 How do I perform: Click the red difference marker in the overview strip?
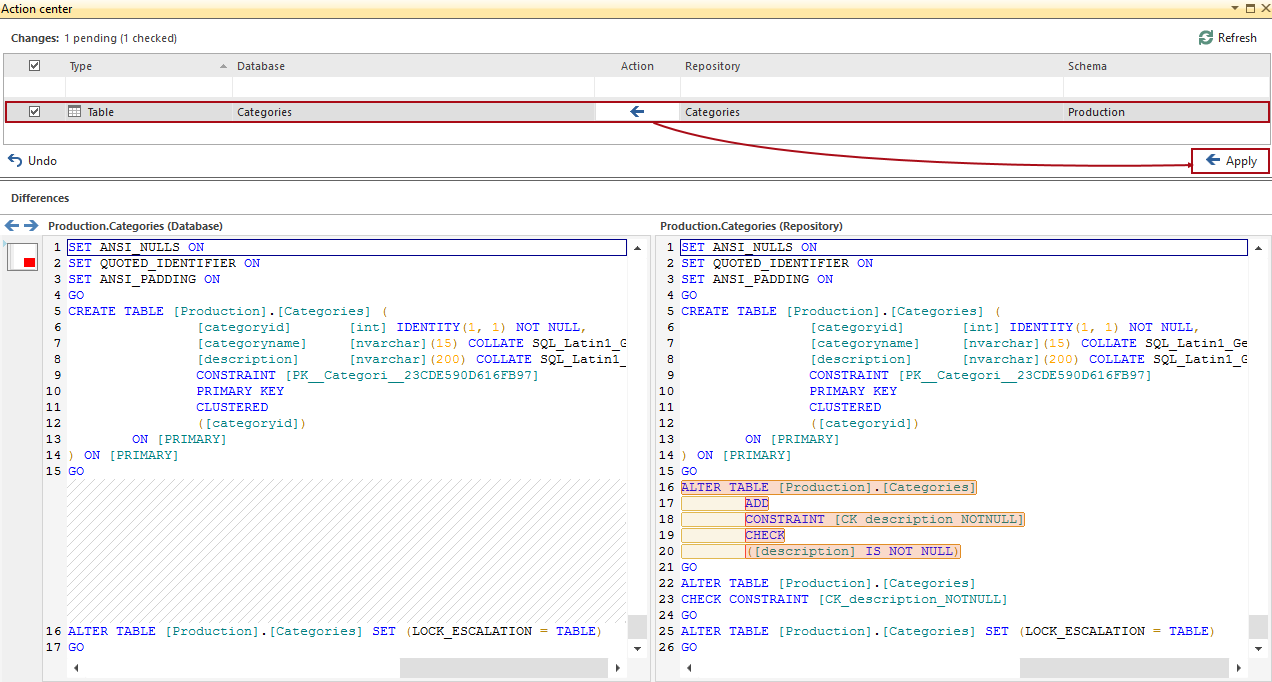point(29,262)
